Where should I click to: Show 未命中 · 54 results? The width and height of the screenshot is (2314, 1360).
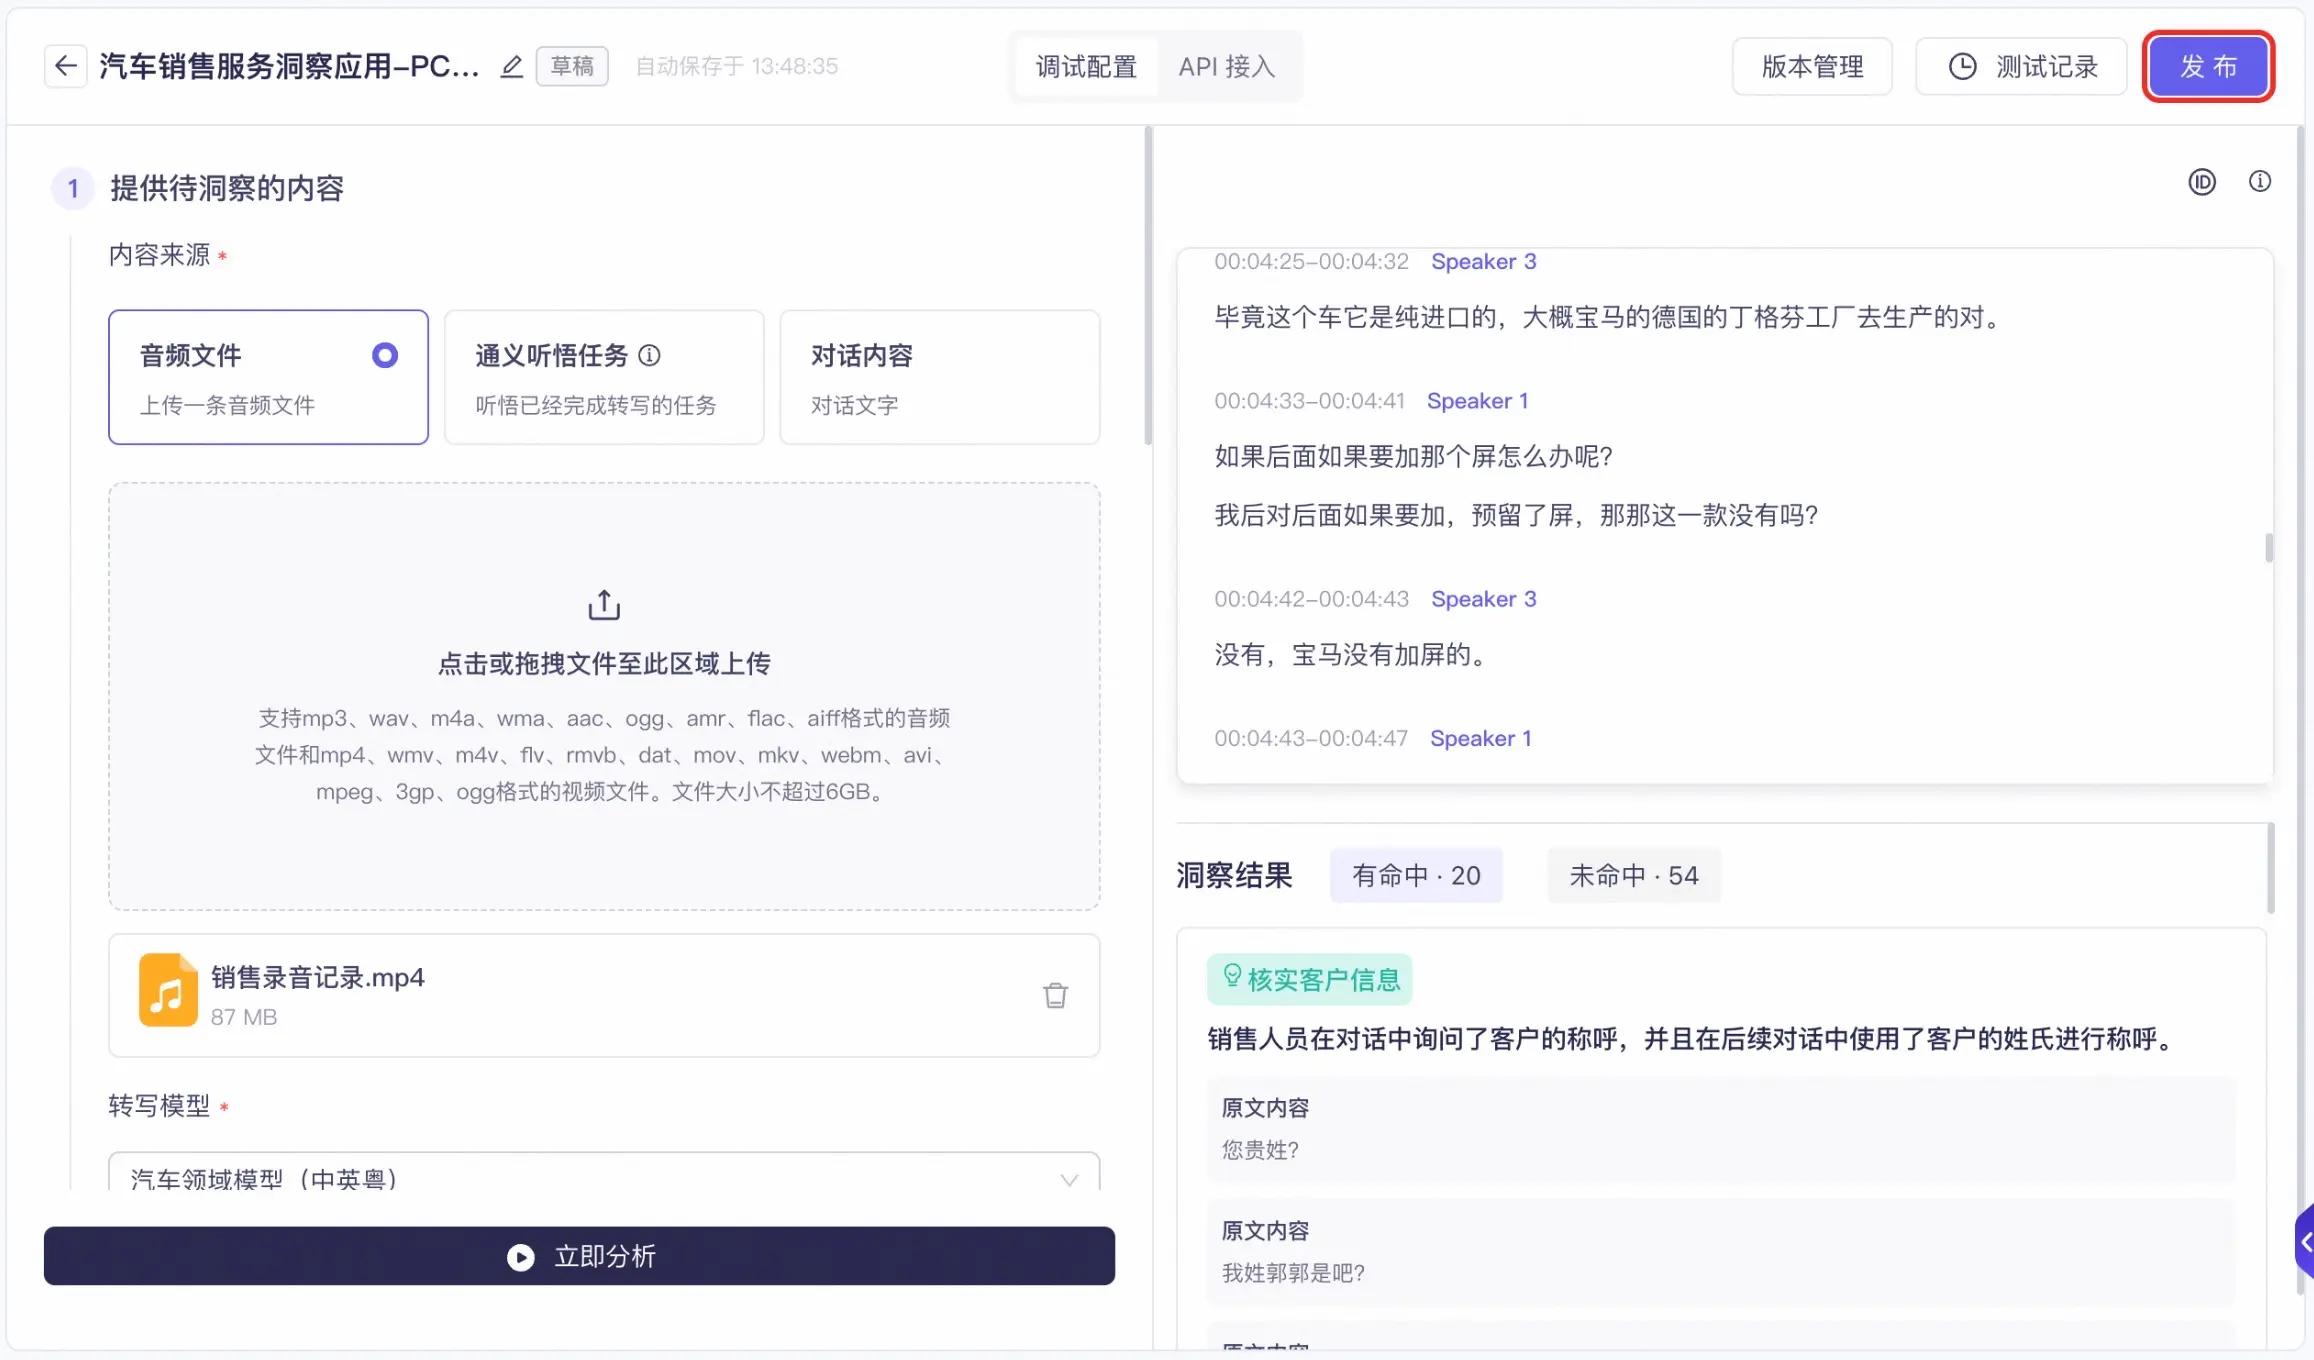point(1634,876)
